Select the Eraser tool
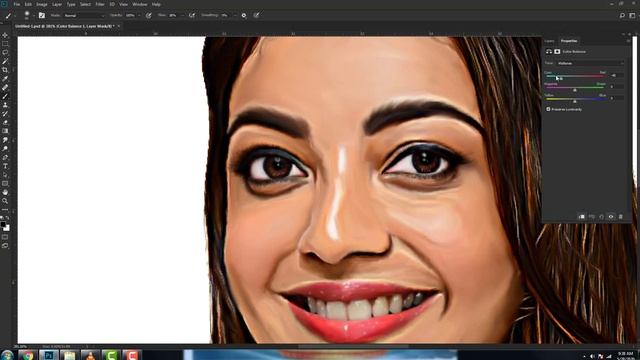The image size is (640, 360). click(5, 122)
